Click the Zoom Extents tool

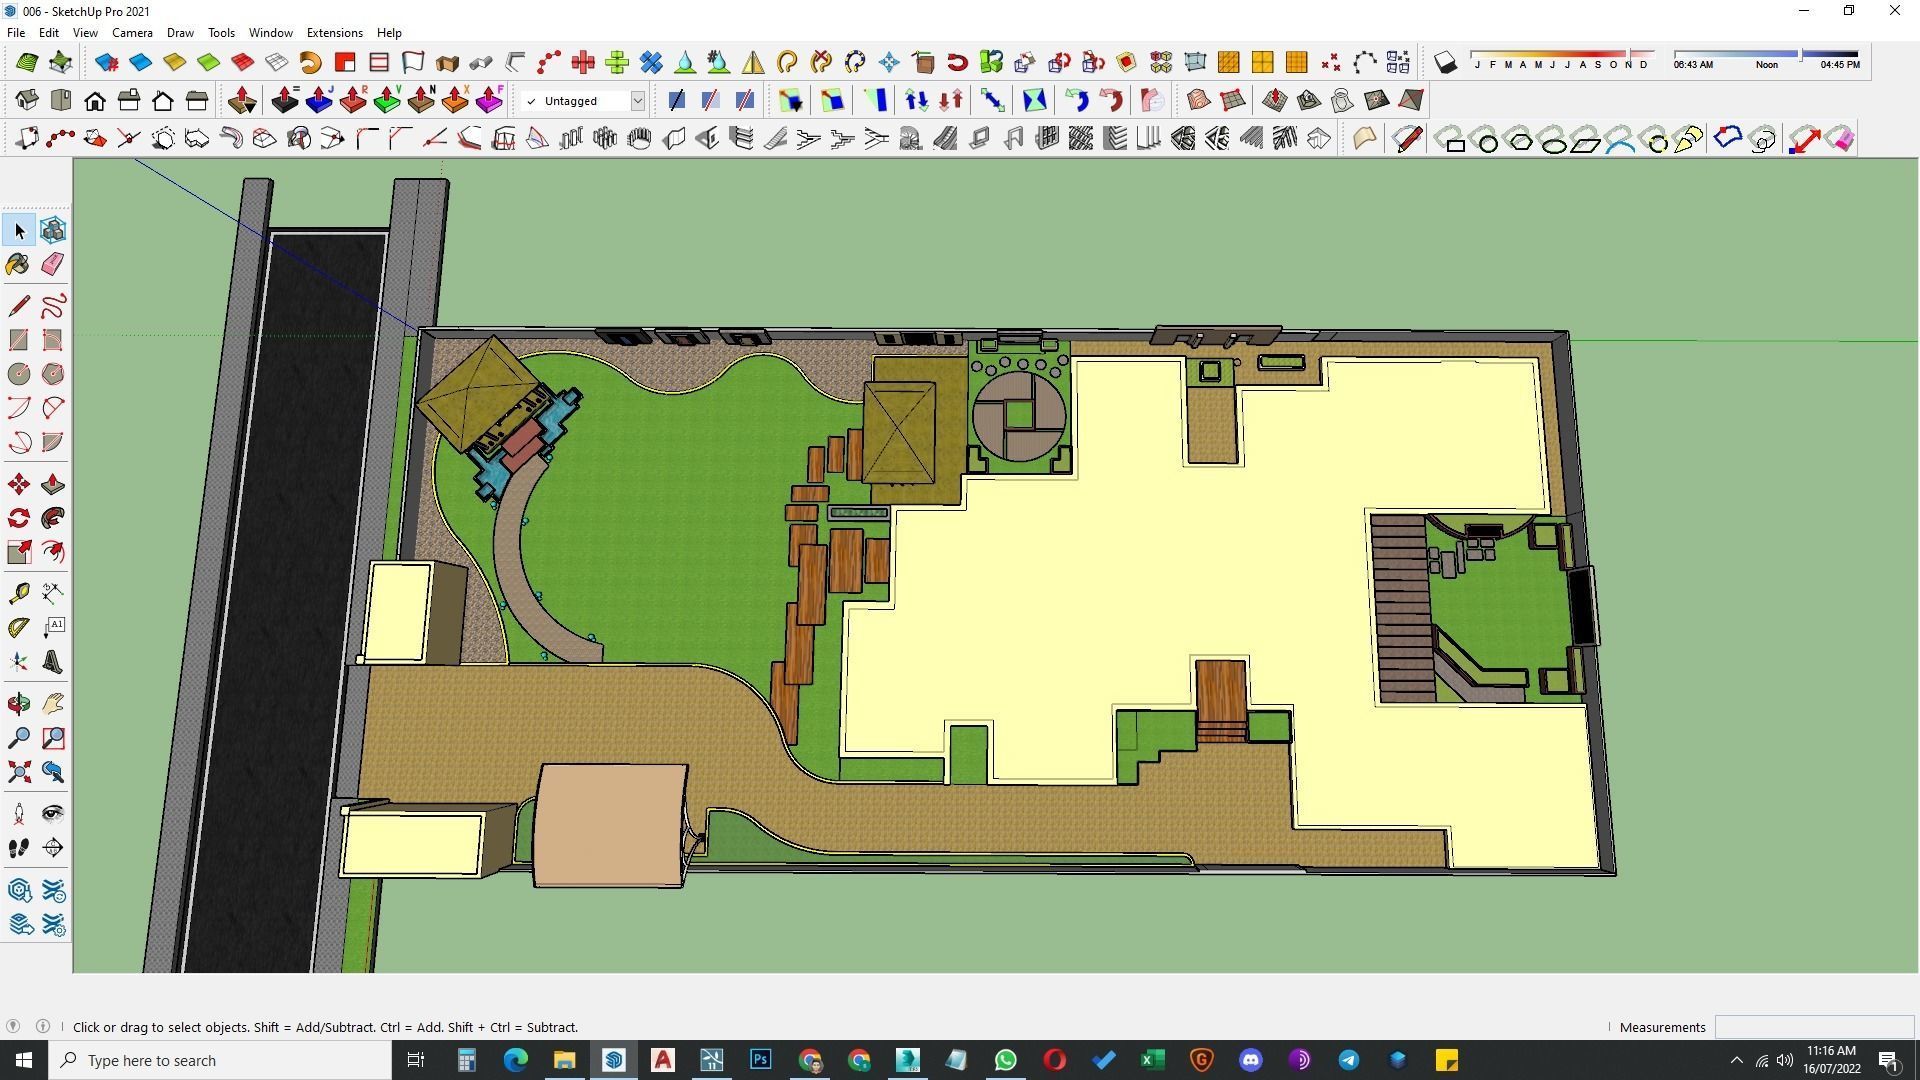(18, 772)
